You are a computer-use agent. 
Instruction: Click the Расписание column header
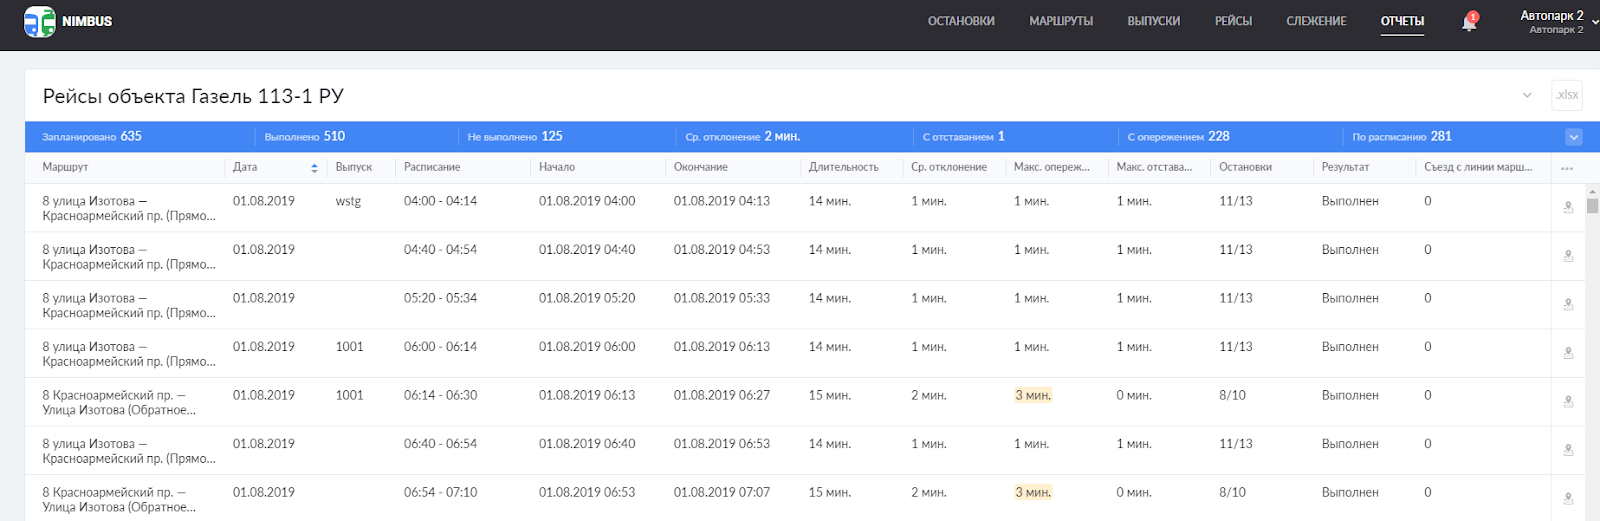click(x=432, y=168)
